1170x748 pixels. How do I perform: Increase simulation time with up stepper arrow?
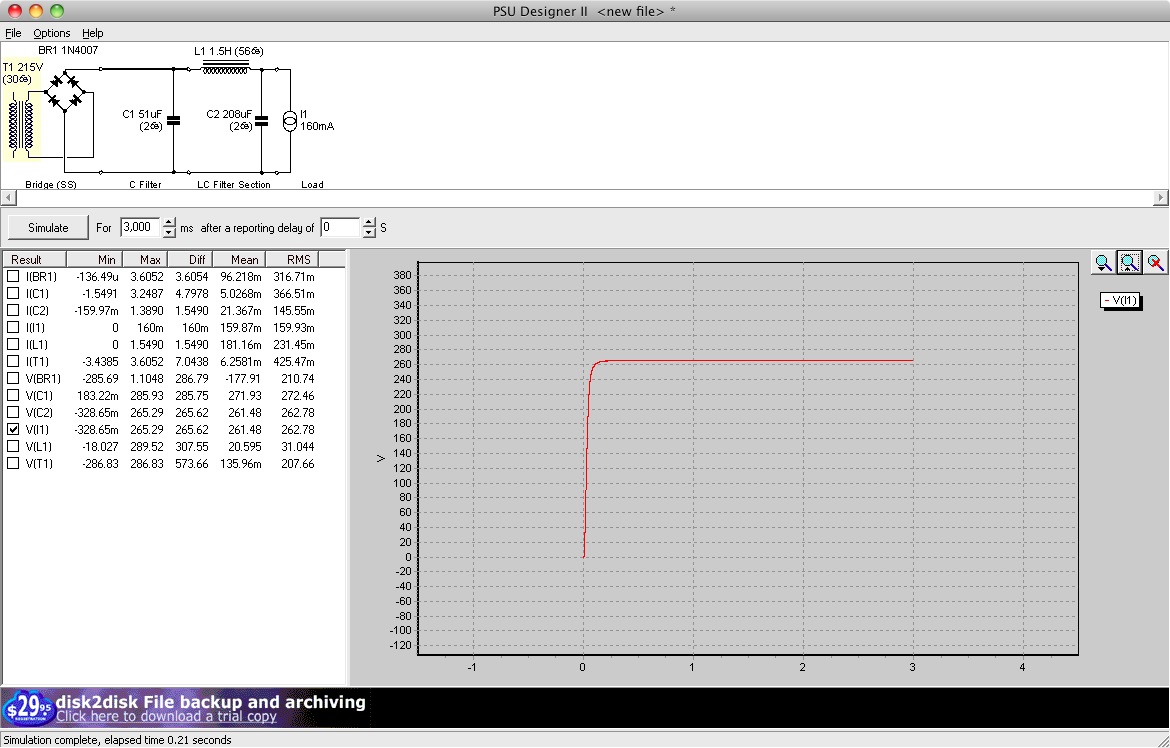(169, 222)
